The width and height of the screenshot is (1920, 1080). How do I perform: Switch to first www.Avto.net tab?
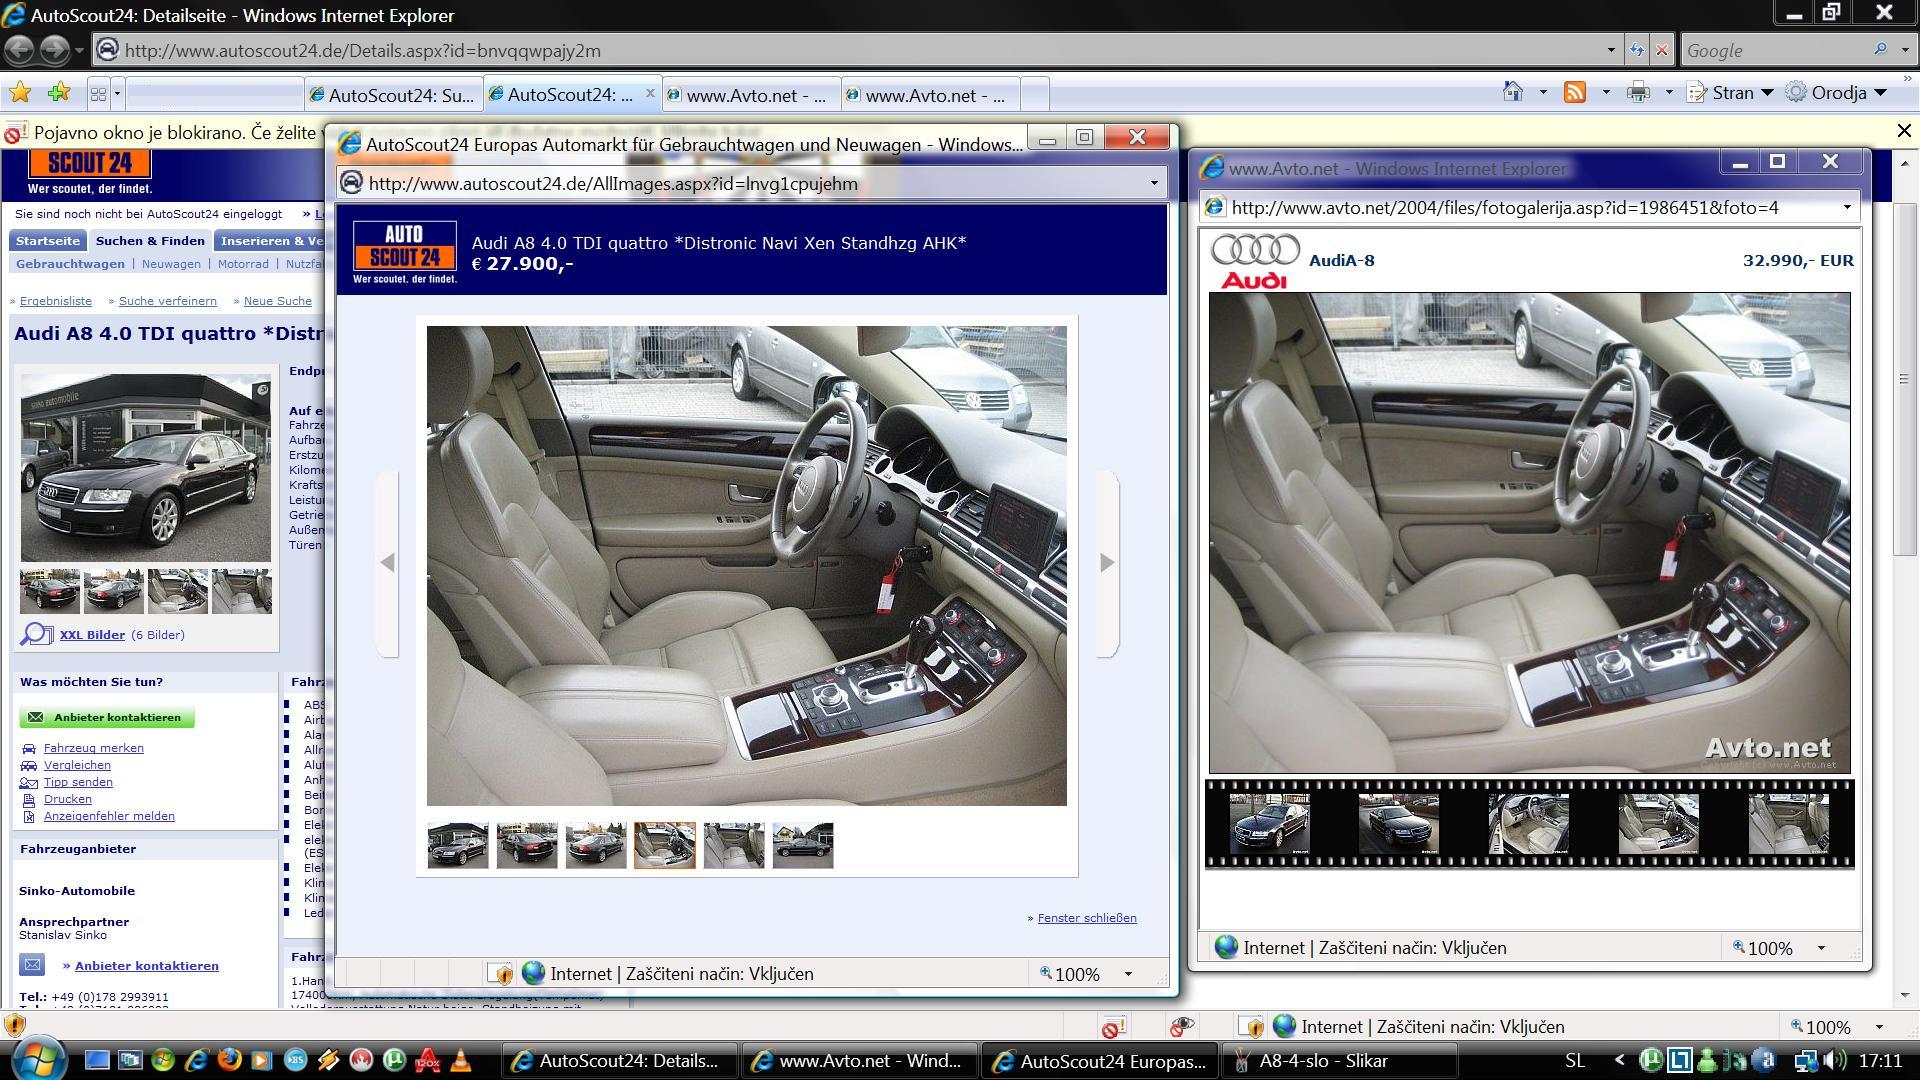750,95
